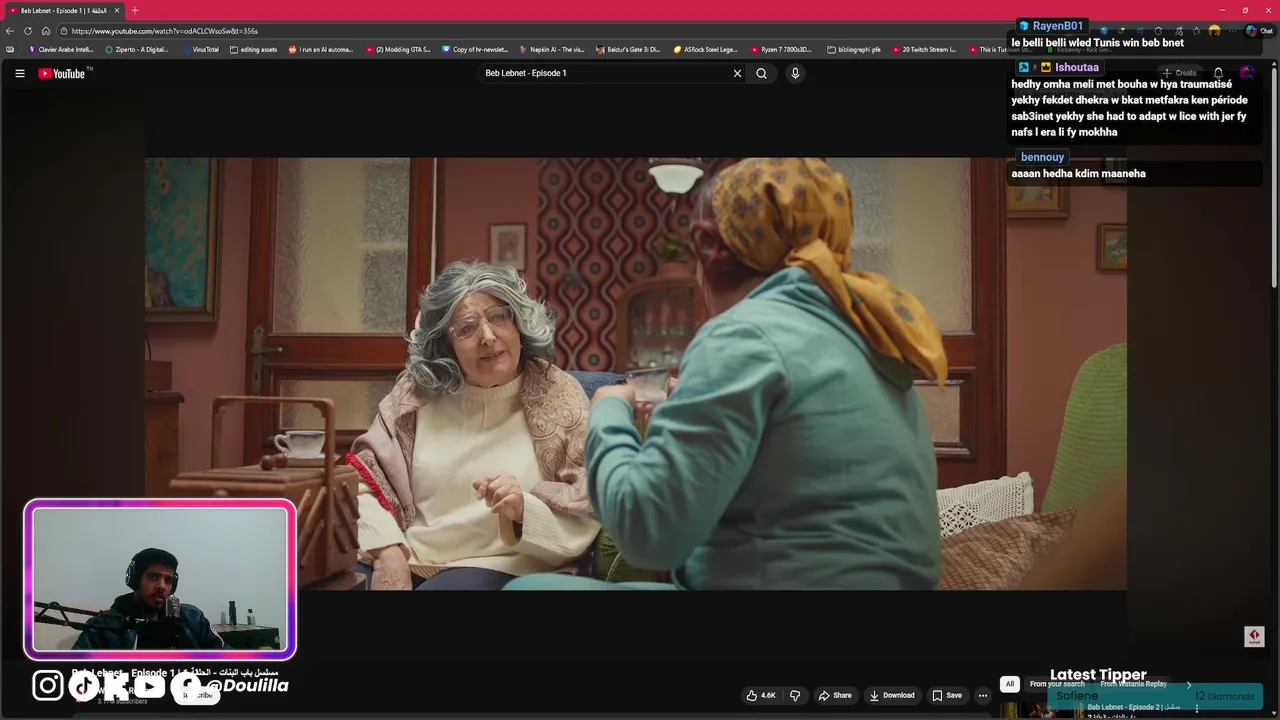
Task: Open the 'Baldur's Gate 3' bookmark
Action: click(x=629, y=49)
